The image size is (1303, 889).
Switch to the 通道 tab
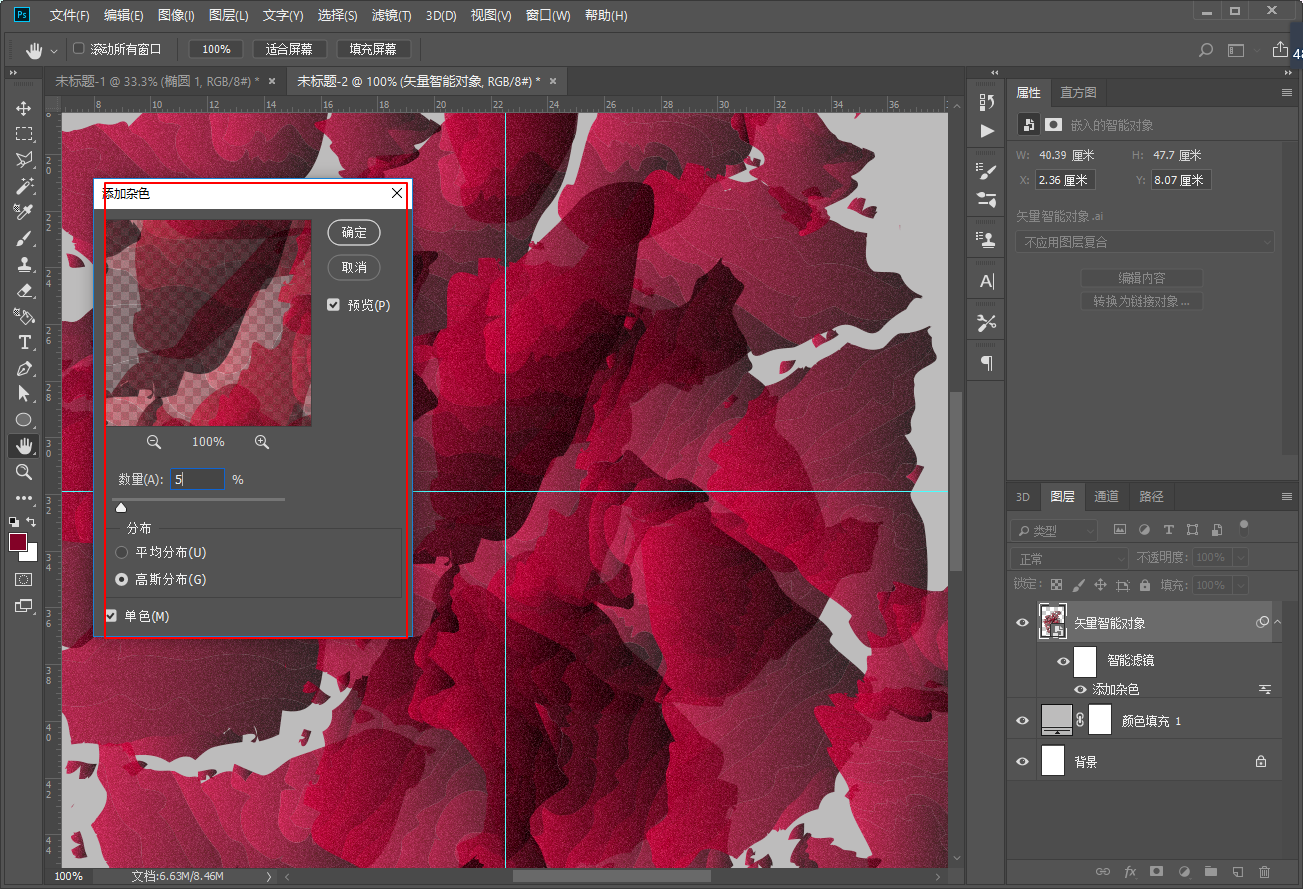1106,496
